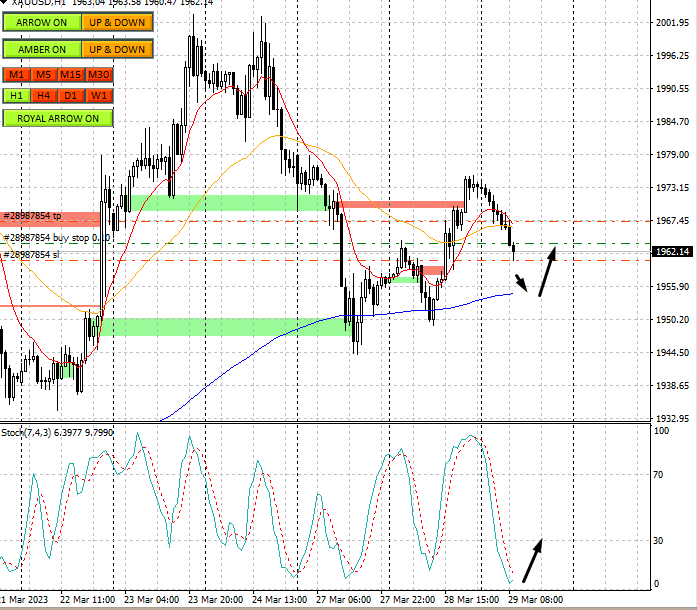Click time axis label 24 Mar 13:00
The width and height of the screenshot is (697, 610).
click(279, 599)
